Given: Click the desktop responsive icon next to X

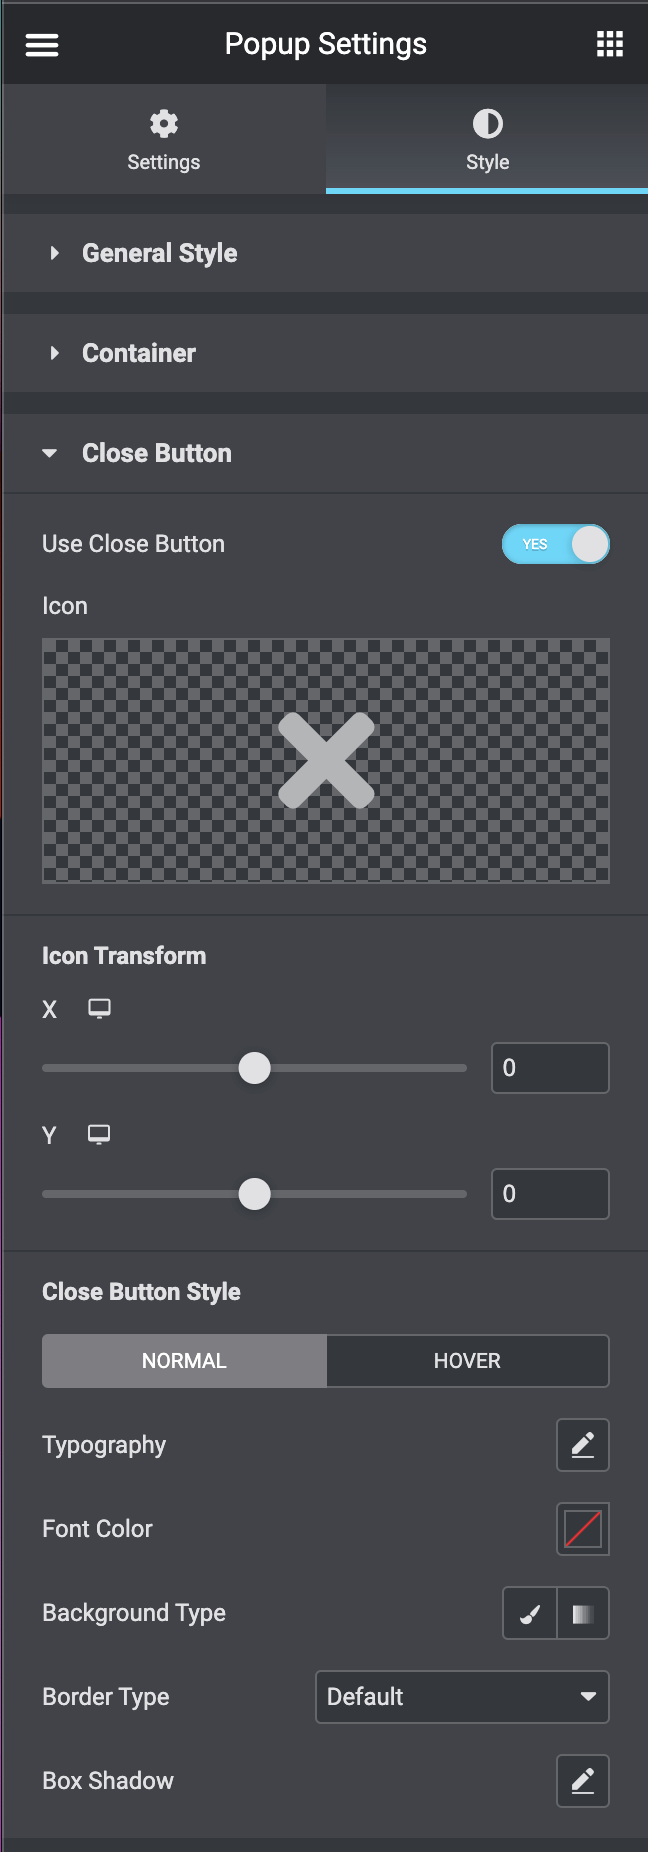Looking at the screenshot, I should pos(99,1009).
